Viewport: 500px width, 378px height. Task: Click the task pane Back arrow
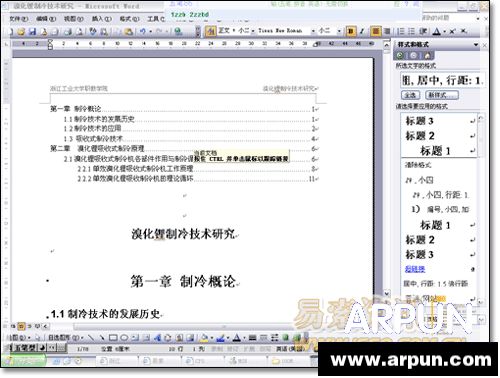[x=400, y=55]
